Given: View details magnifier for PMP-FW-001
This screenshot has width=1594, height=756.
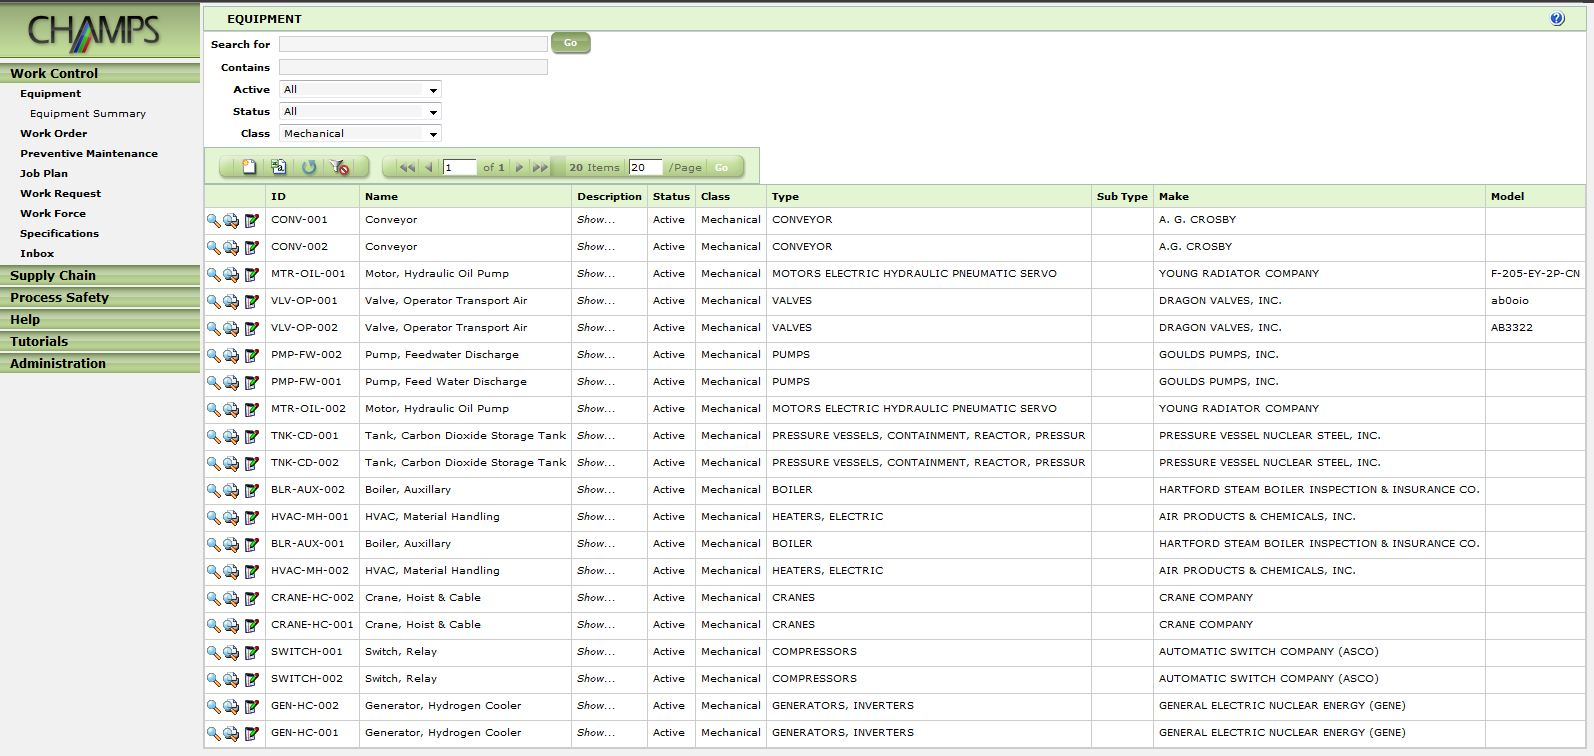Looking at the screenshot, I should pos(213,382).
